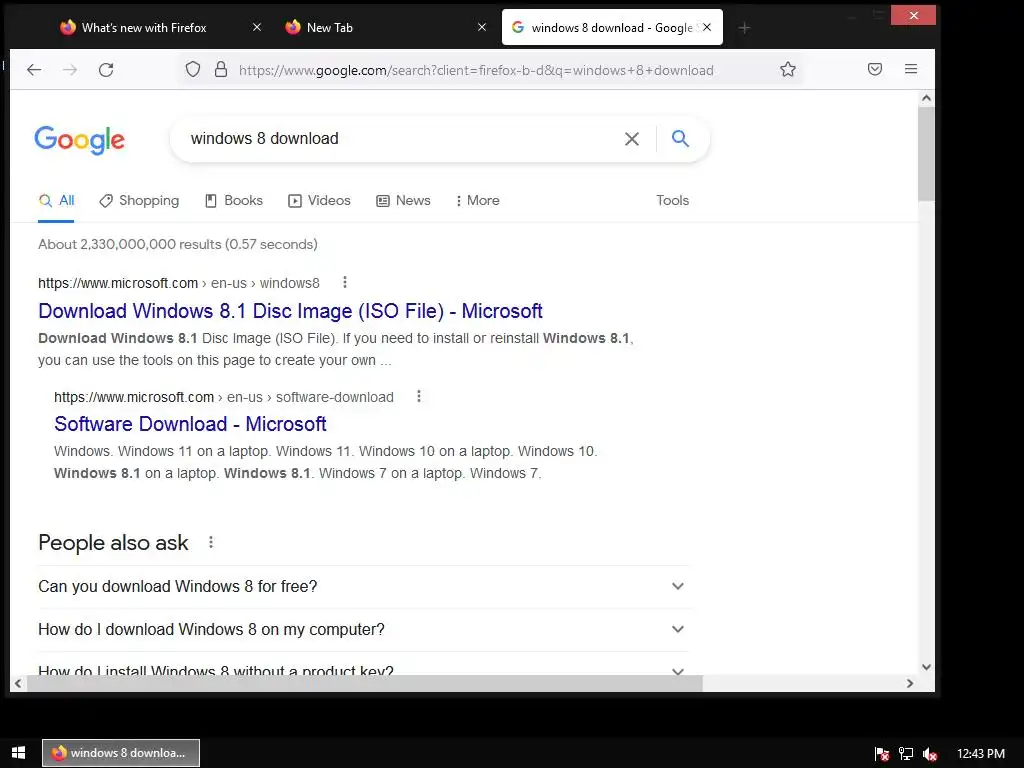Open the 'People also ask' options dots
Screen dimensions: 1024x768
click(x=210, y=542)
